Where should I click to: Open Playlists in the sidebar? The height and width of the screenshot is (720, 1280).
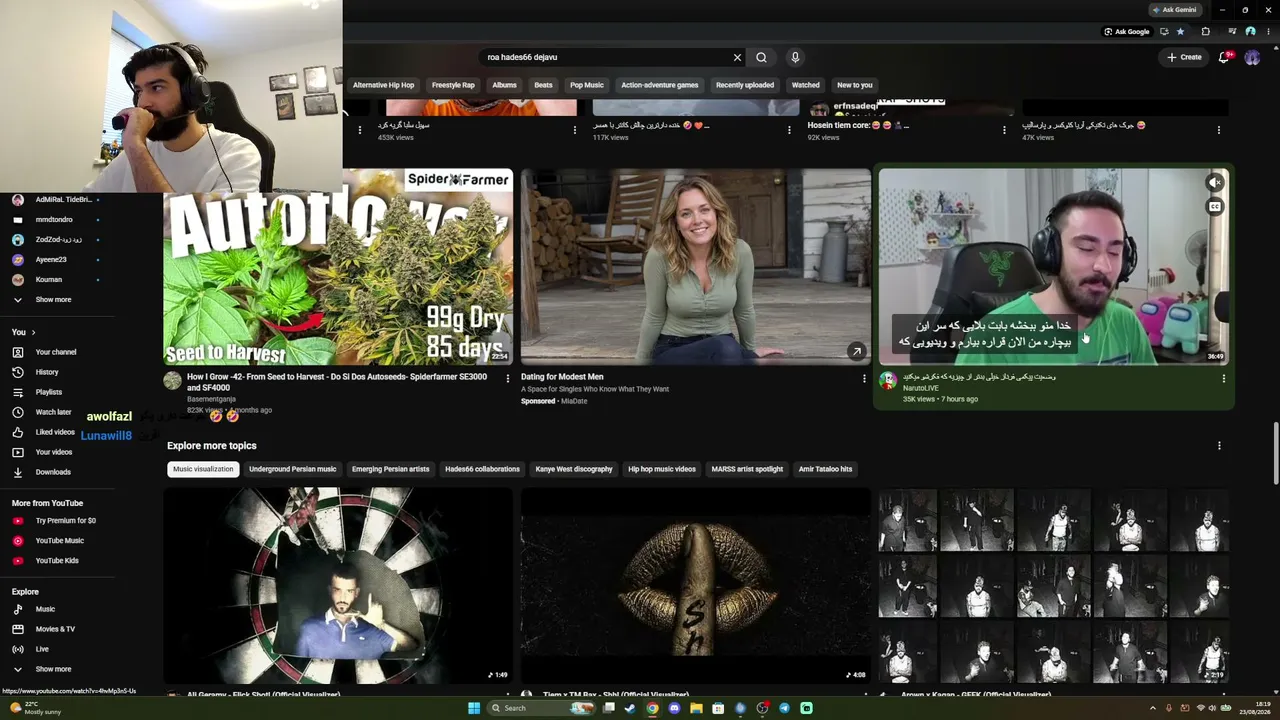tap(49, 392)
